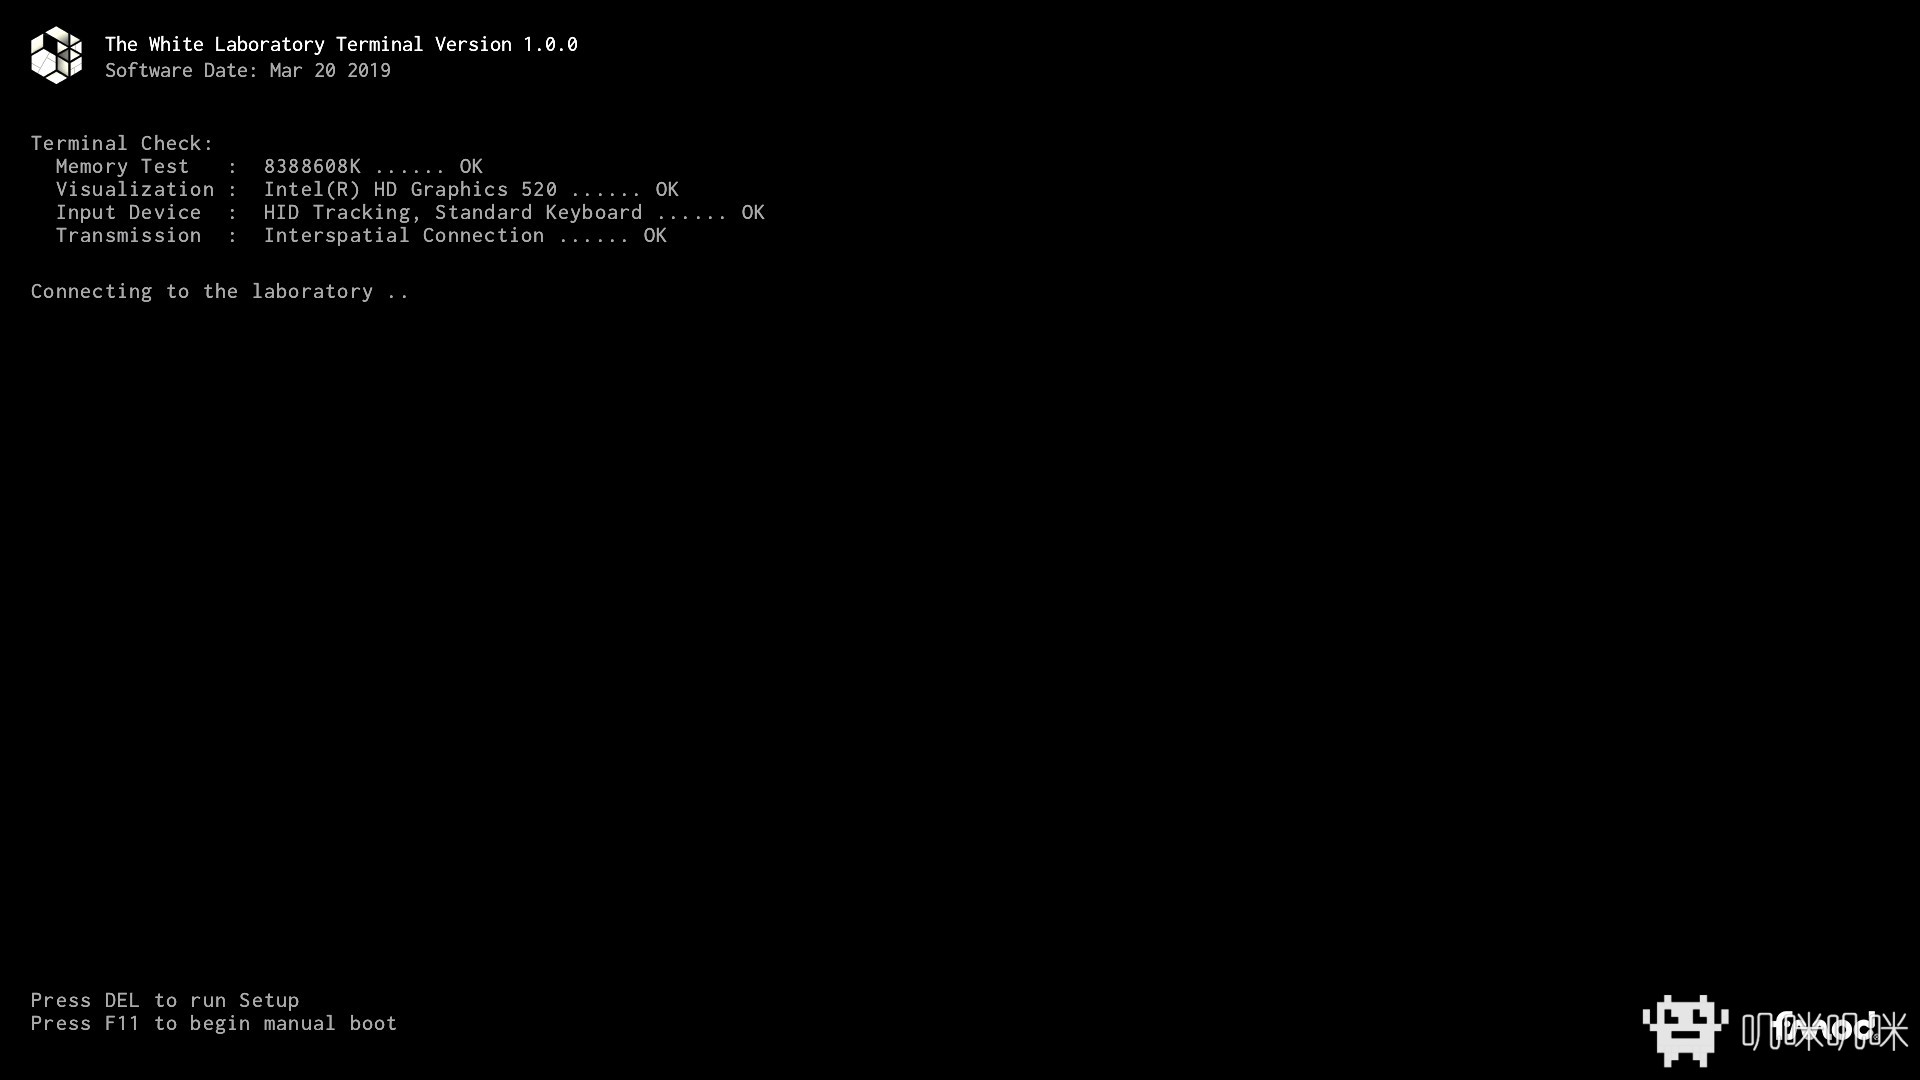1920x1080 pixels.
Task: Click the Visualization OK status indicator
Action: coord(666,189)
